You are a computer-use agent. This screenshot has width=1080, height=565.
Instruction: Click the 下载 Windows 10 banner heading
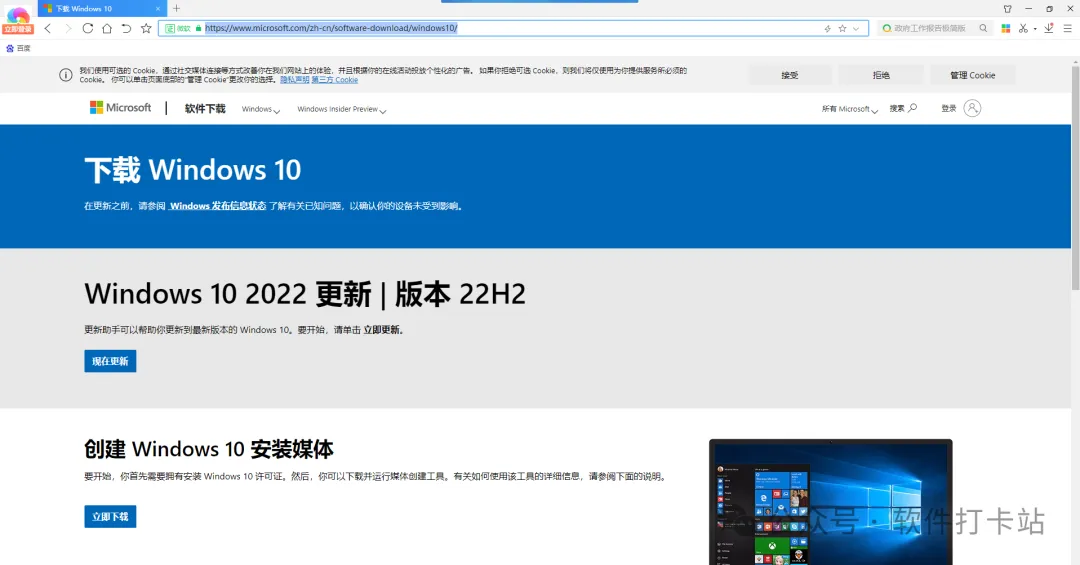[x=193, y=170]
